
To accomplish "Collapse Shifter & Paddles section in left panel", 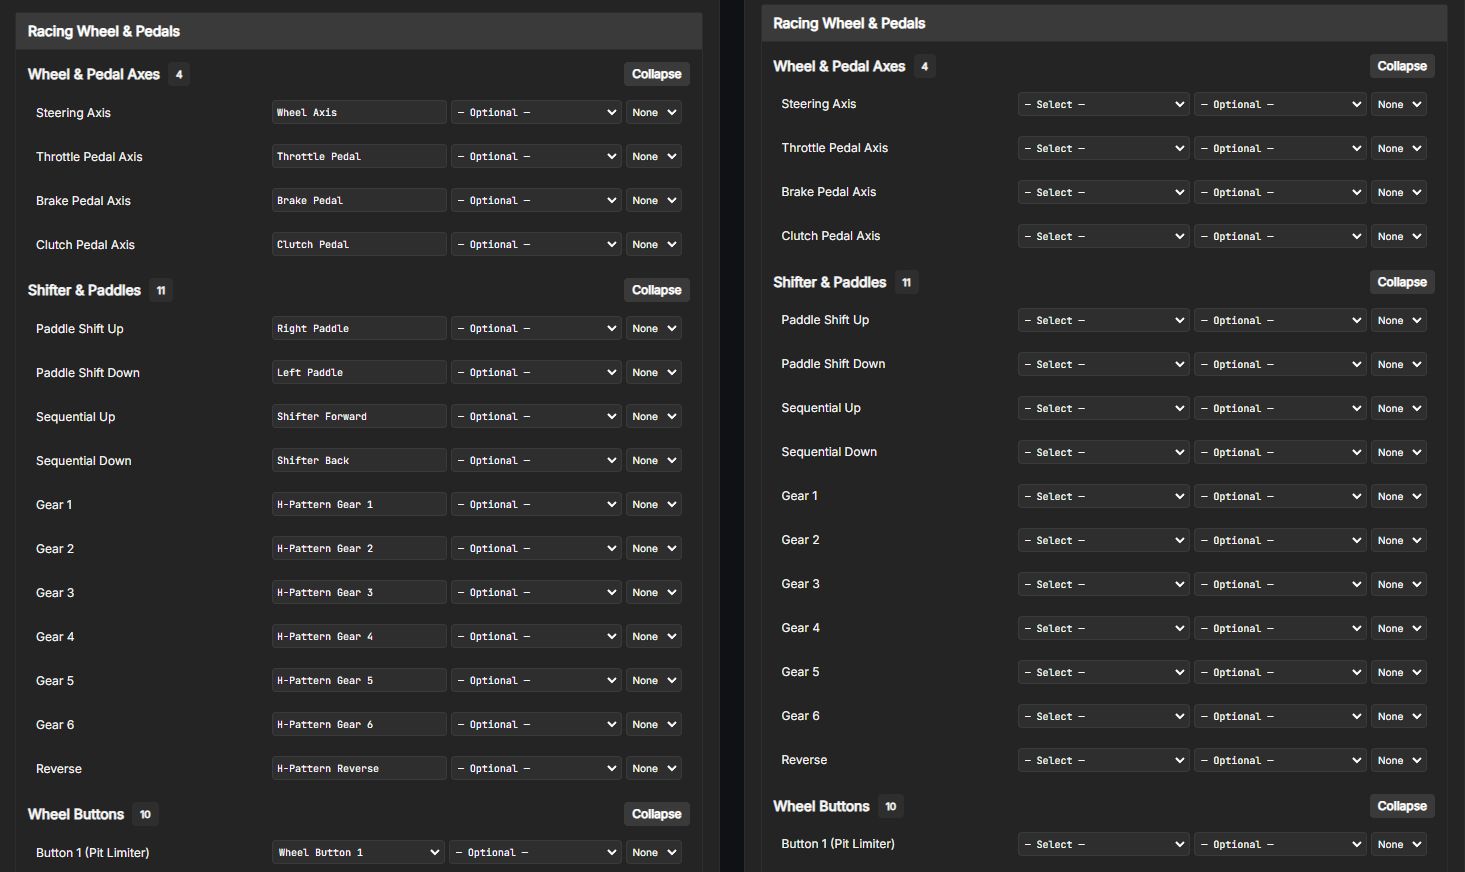I will 656,290.
